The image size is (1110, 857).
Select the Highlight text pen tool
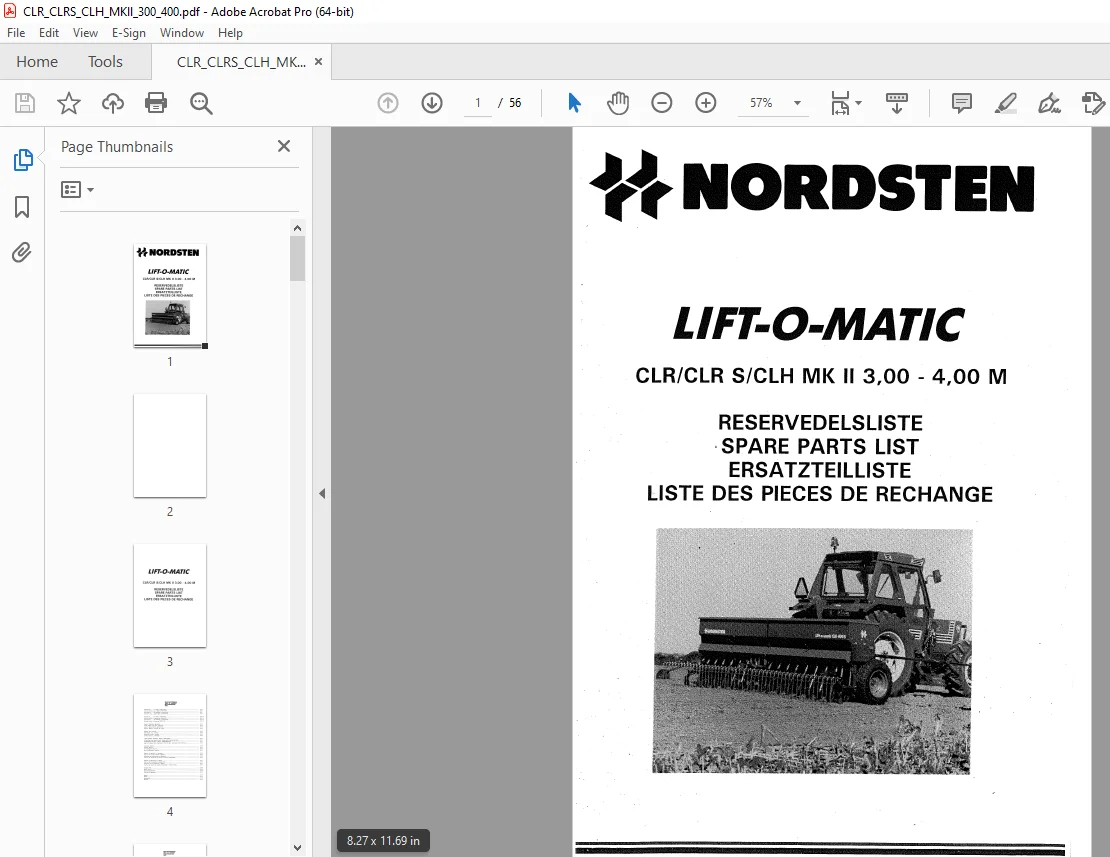pos(1006,103)
